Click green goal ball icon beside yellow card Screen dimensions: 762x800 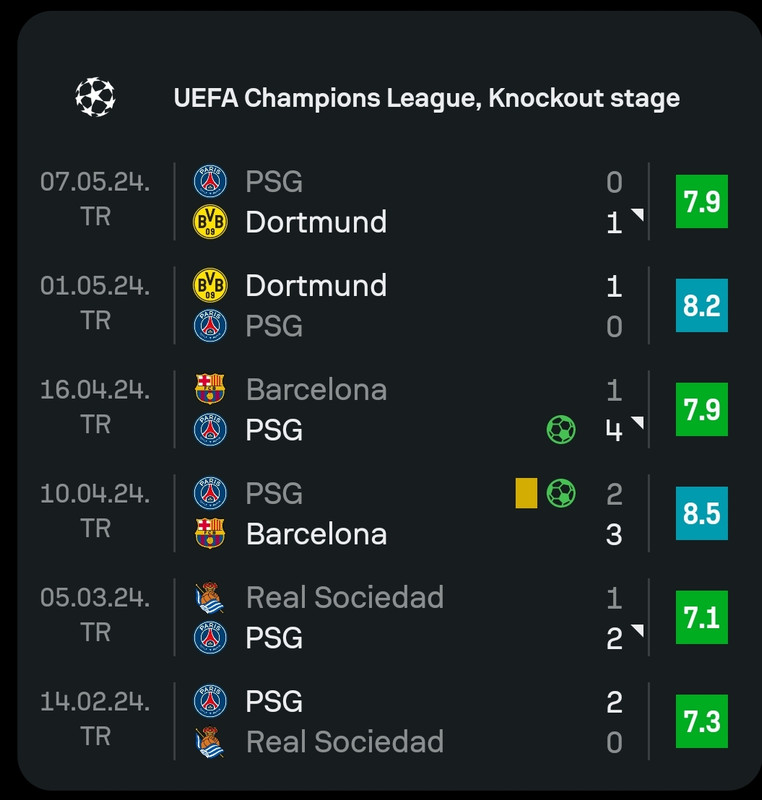561,493
